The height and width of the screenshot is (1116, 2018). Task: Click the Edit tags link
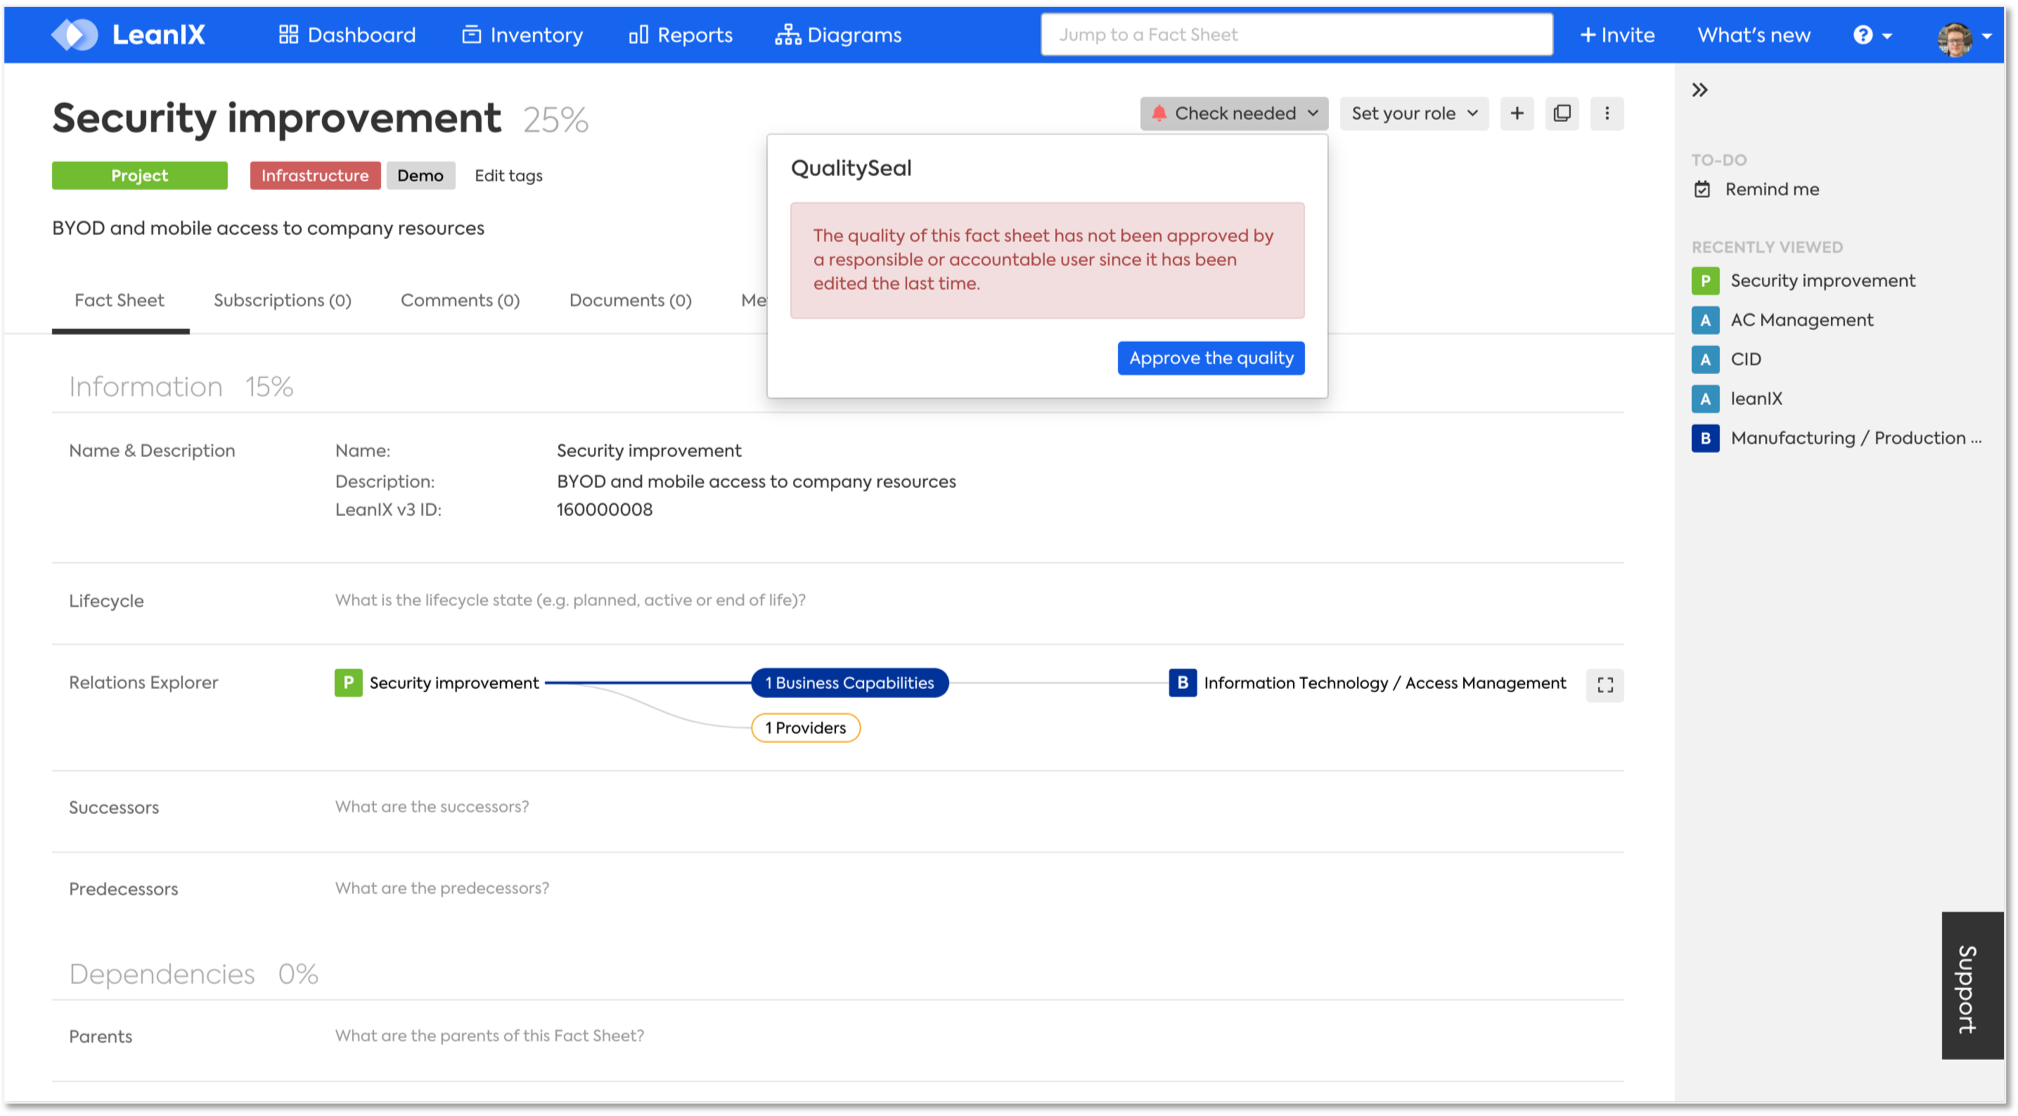pos(508,176)
